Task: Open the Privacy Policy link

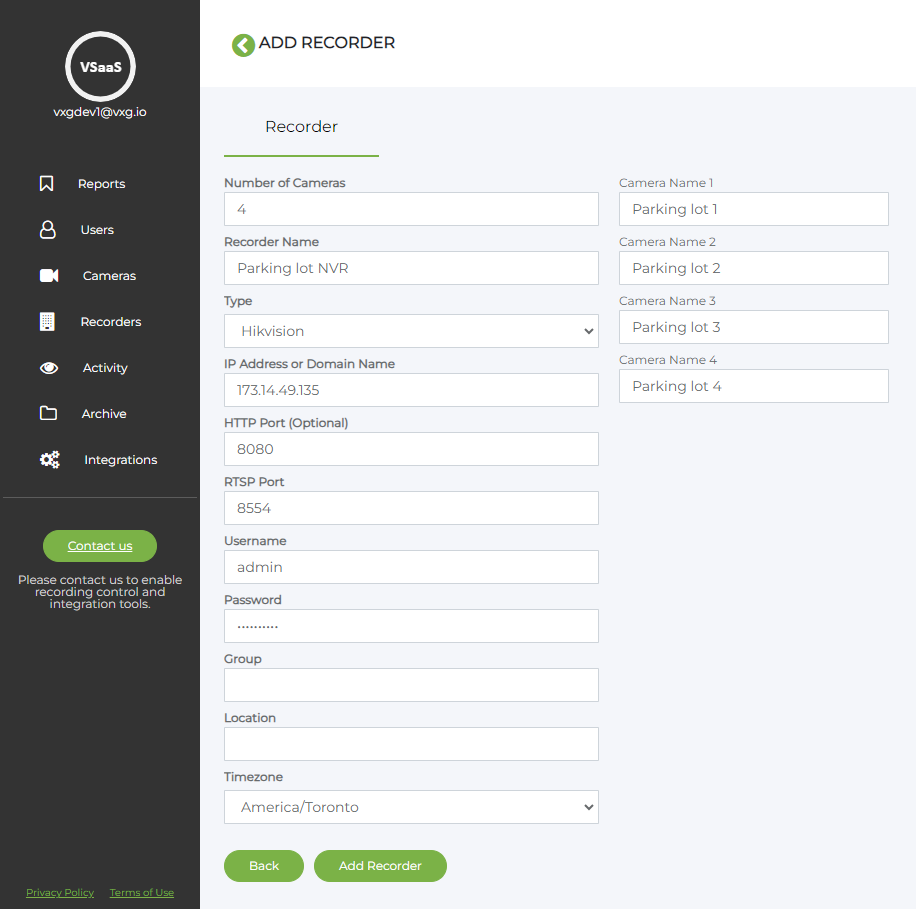Action: [x=60, y=893]
